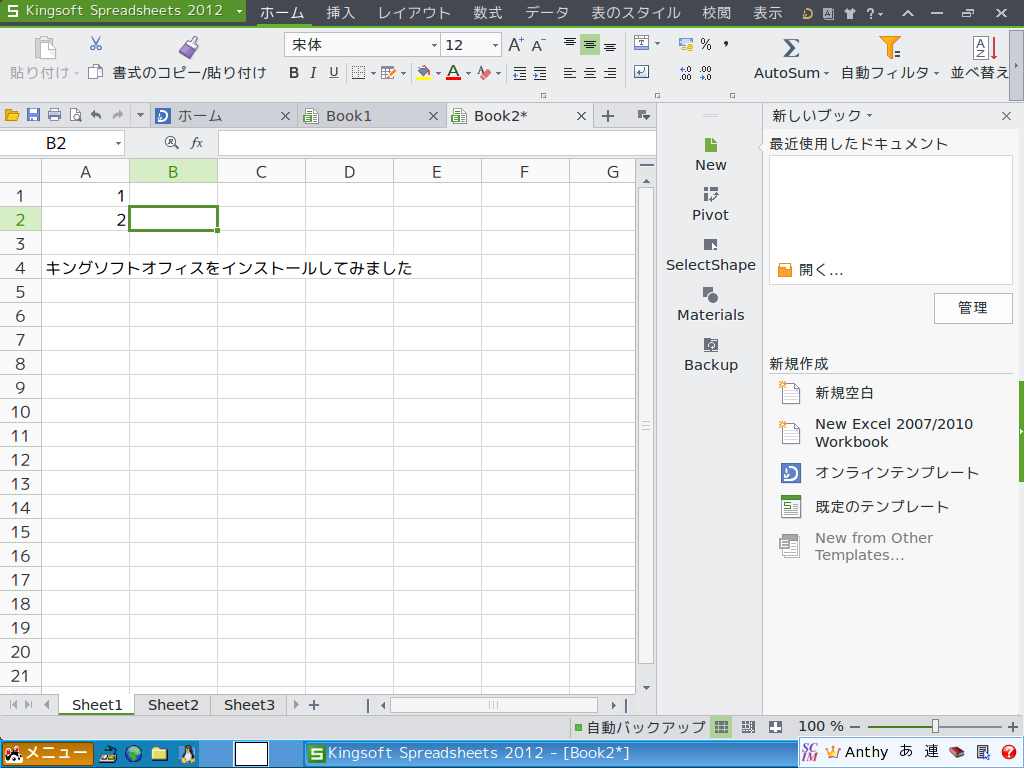Click Backup in the side panel
Viewport: 1024px width, 768px height.
pos(711,355)
